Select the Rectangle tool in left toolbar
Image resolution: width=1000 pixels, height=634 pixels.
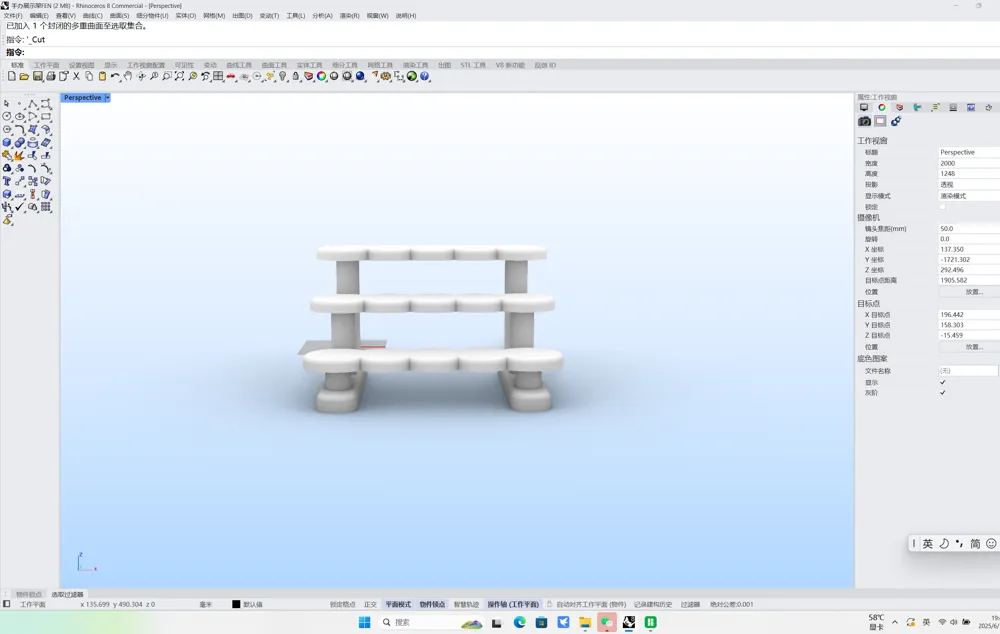[46, 116]
